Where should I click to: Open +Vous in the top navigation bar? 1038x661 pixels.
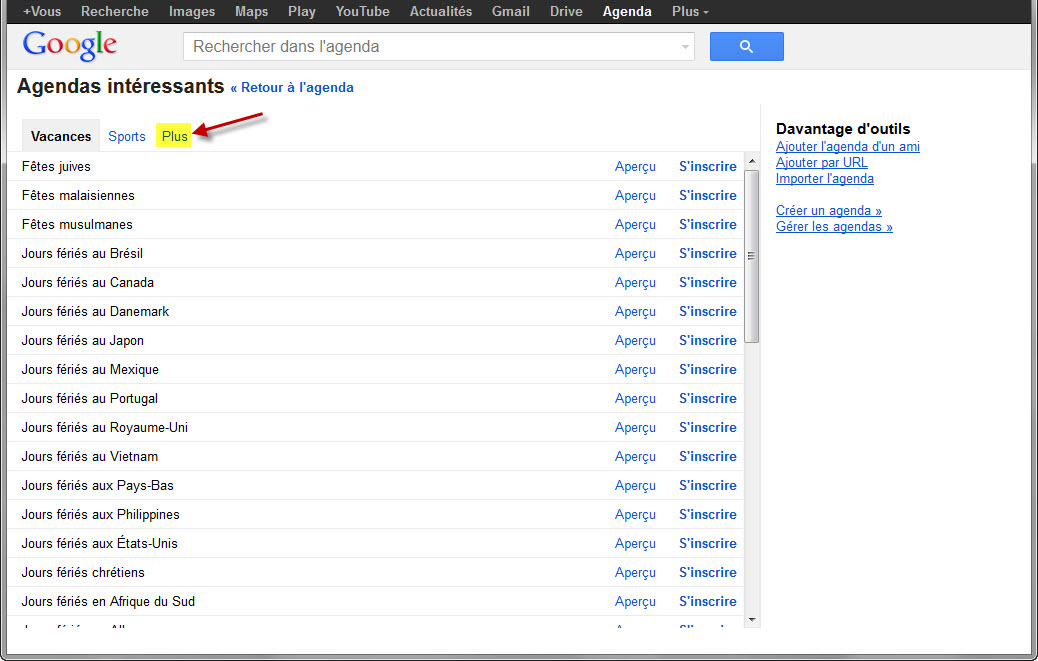pos(42,11)
